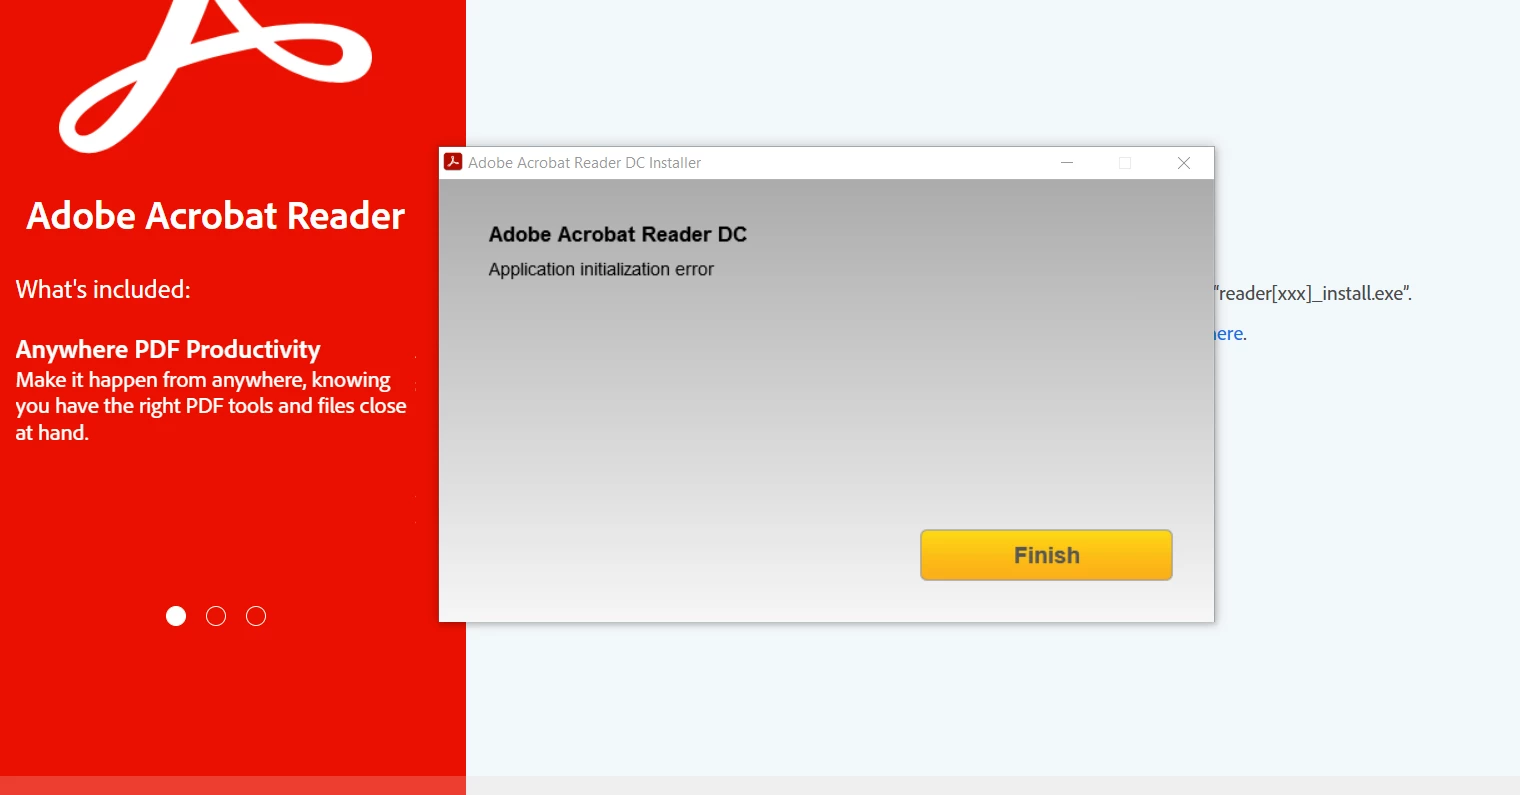Switch to the third carousel slide dot
The image size is (1520, 795).
(256, 616)
